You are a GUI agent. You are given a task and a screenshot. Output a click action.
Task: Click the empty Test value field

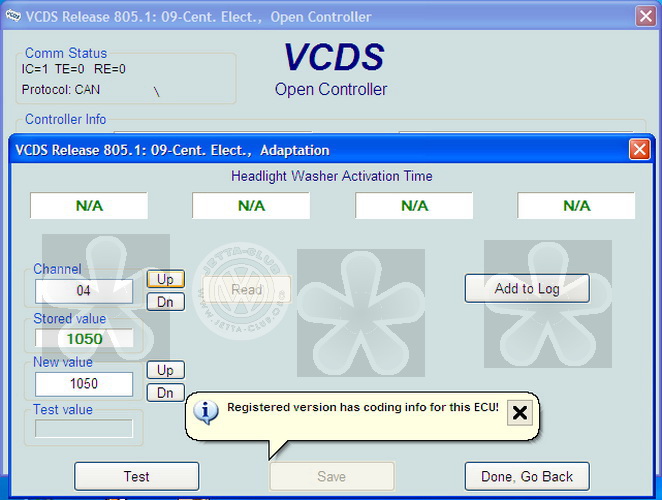point(84,429)
